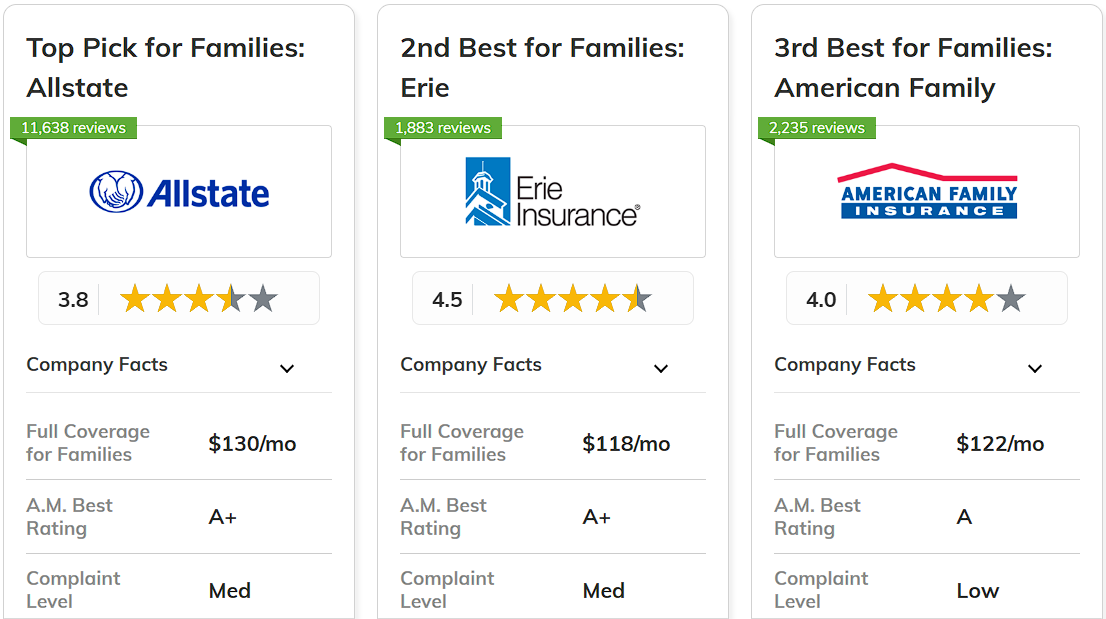Open the 11,638 reviews badge

click(73, 128)
